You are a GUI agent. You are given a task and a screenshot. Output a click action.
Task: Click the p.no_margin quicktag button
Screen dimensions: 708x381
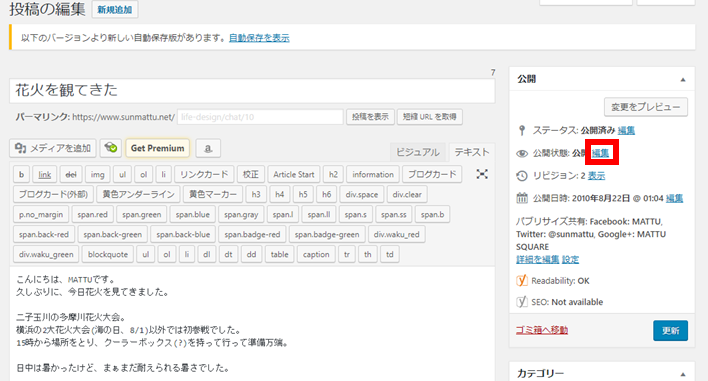pyautogui.click(x=41, y=214)
